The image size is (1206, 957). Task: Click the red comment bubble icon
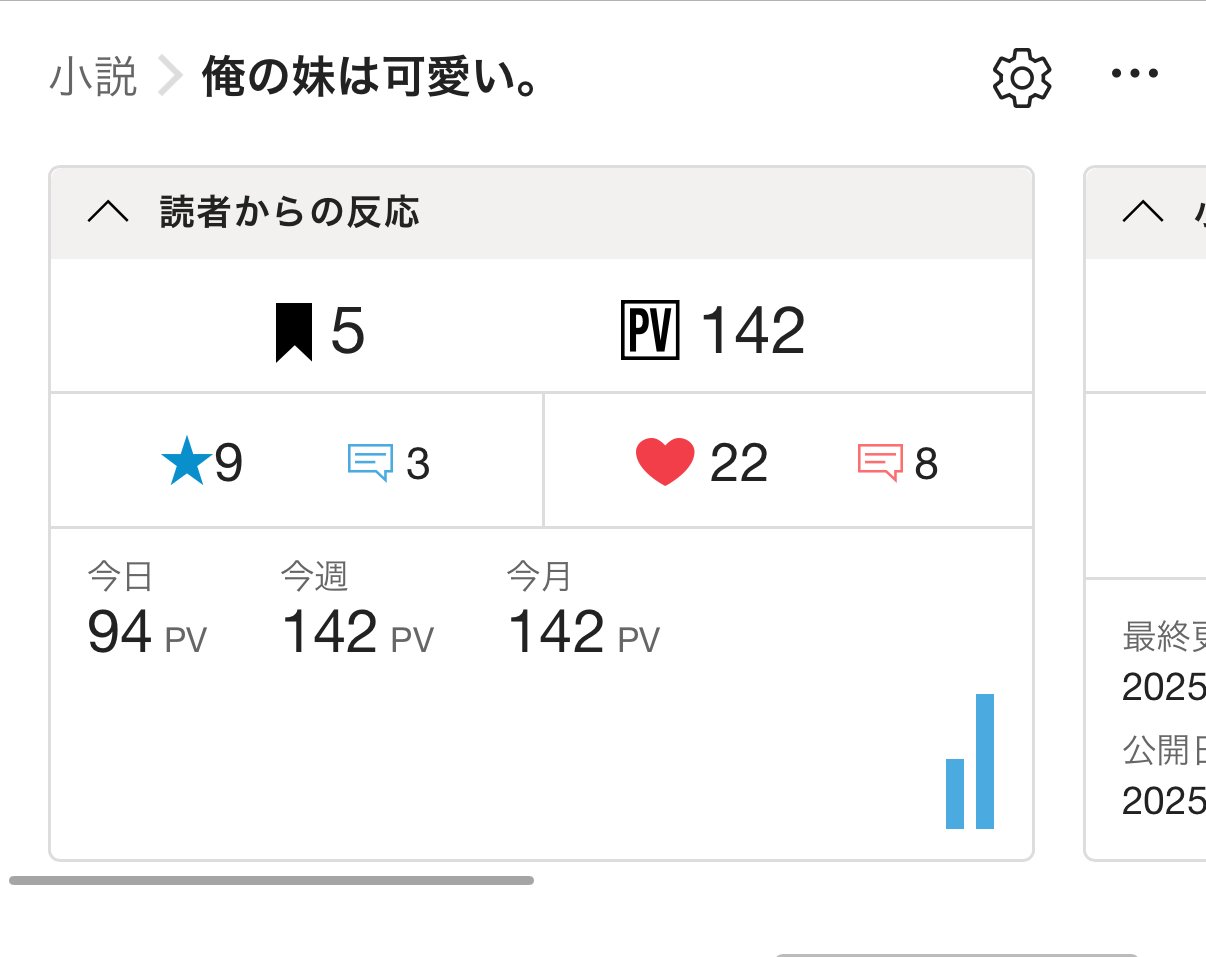click(880, 463)
